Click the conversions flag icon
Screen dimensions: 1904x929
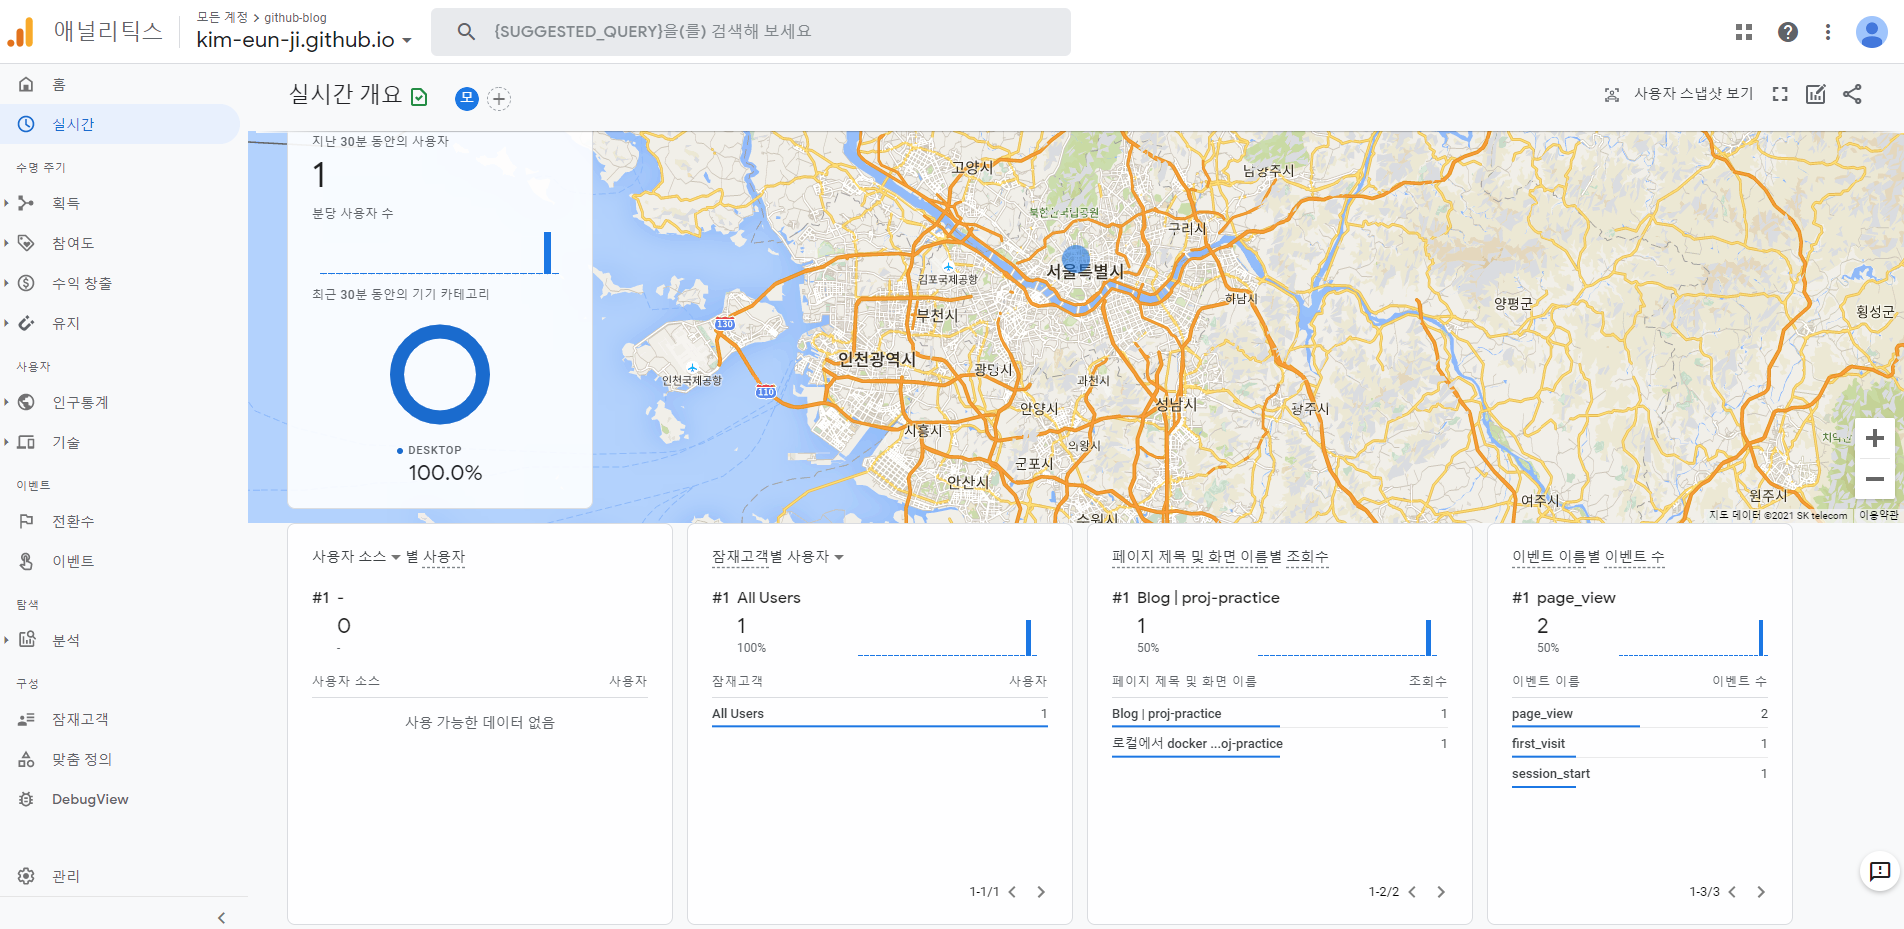[x=27, y=521]
